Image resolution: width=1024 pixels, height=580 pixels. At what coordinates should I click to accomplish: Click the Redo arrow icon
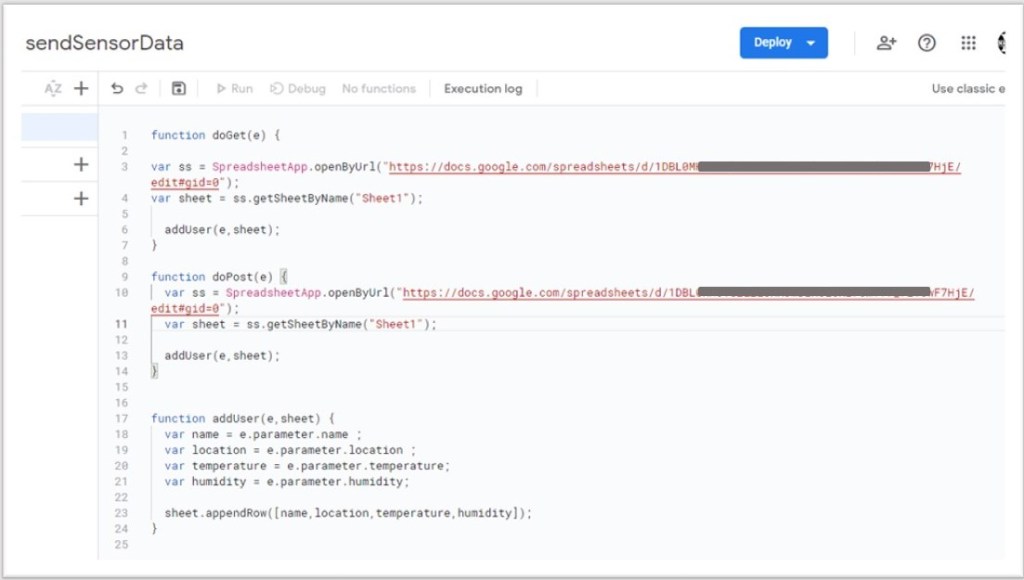click(141, 89)
